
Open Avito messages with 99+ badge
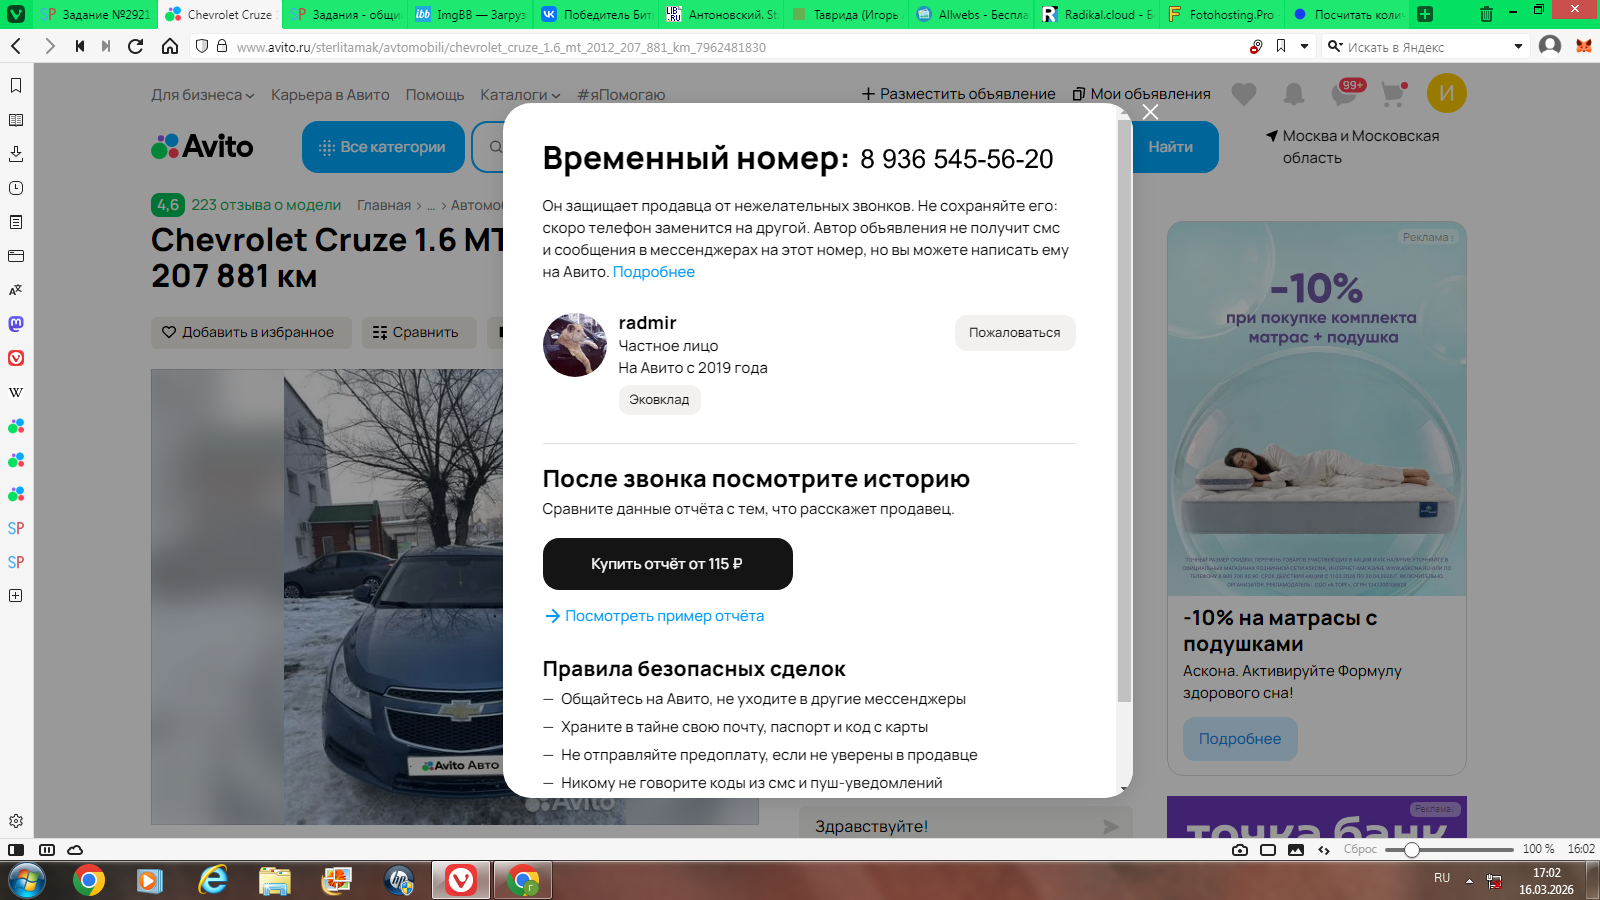(x=1346, y=93)
